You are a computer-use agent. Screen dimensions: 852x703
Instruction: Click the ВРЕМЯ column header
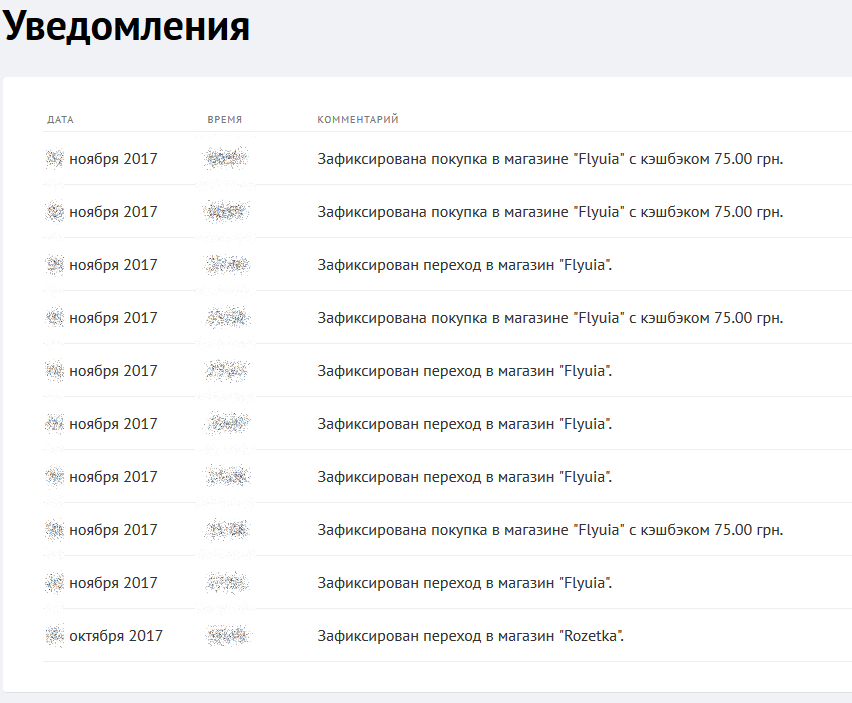click(224, 120)
